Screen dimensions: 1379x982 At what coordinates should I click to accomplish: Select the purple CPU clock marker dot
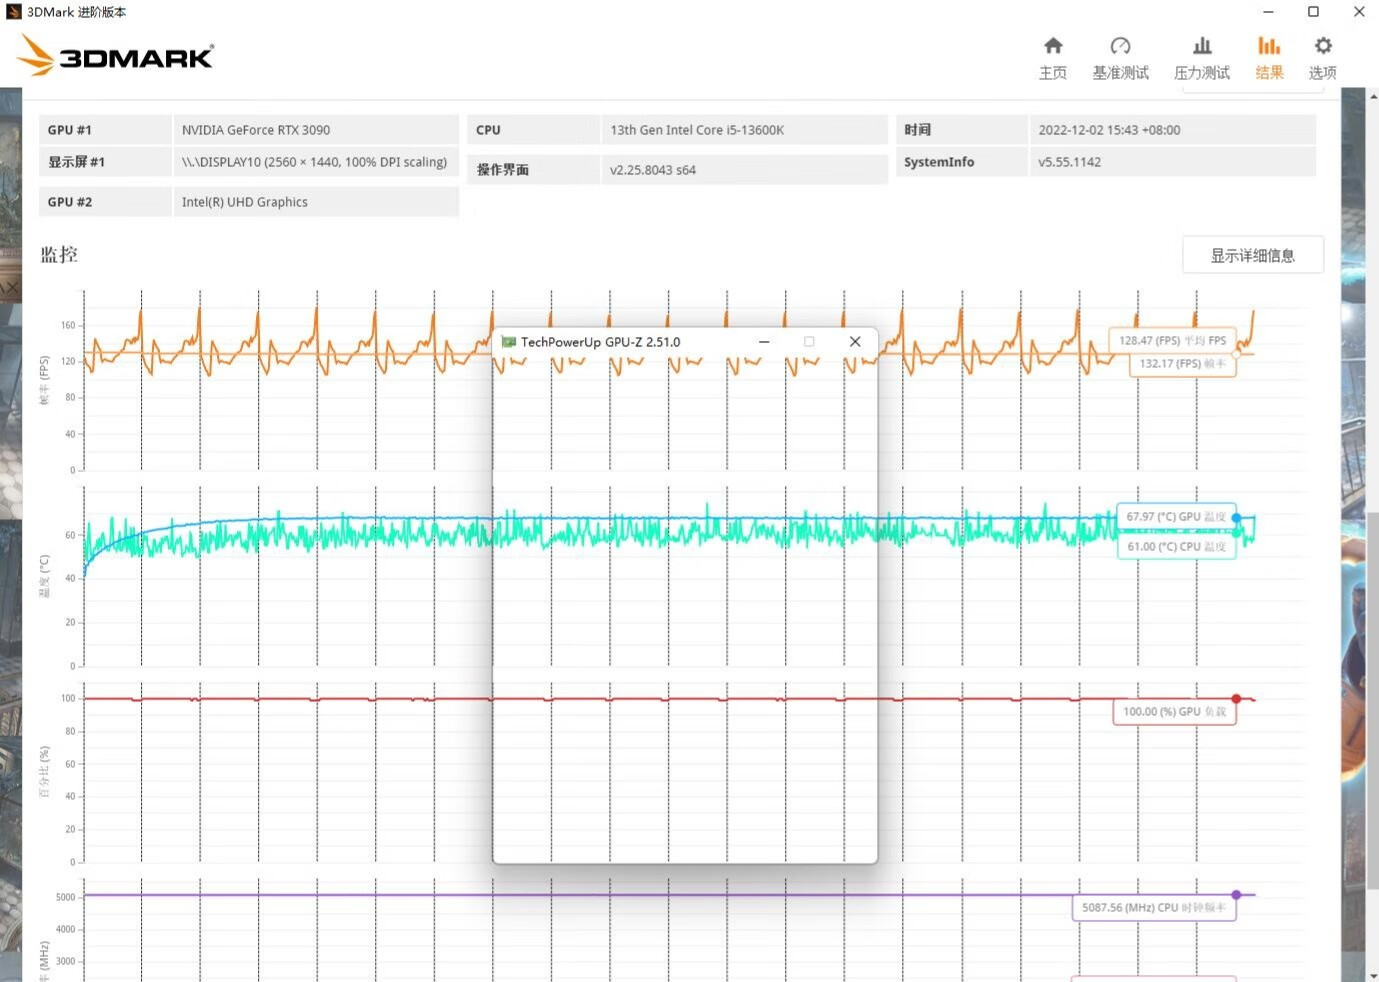click(x=1237, y=895)
